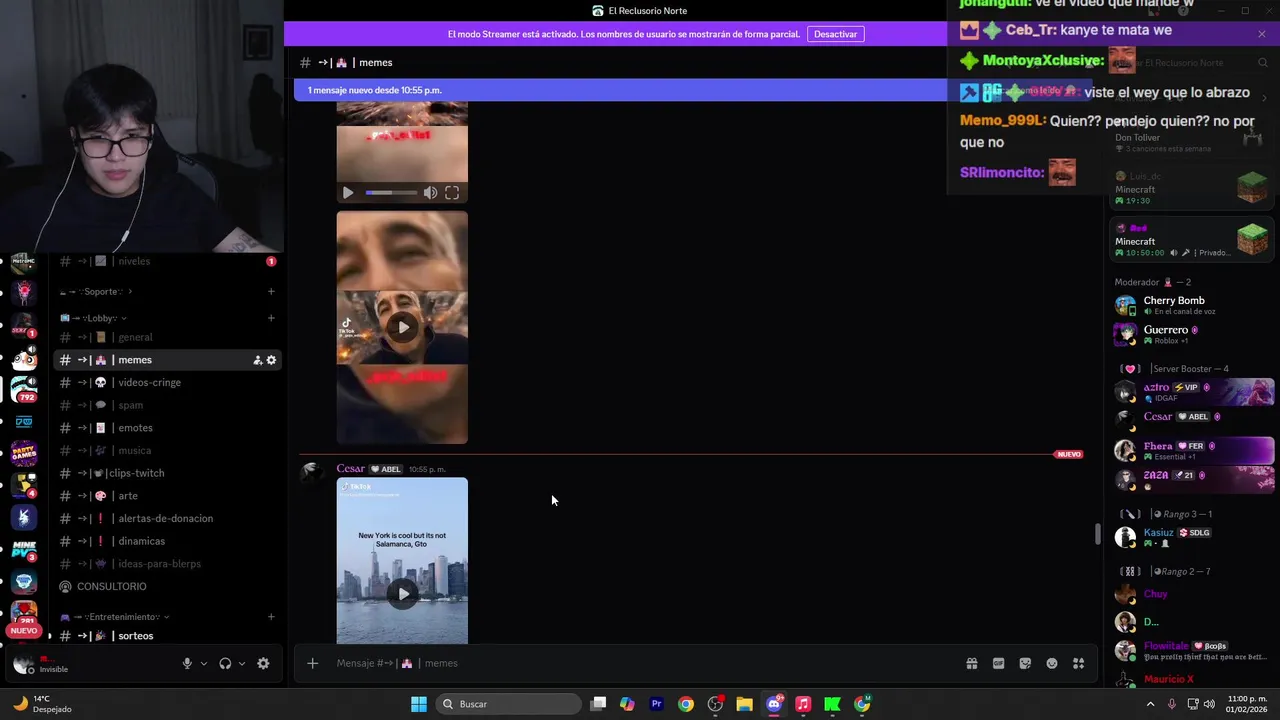The height and width of the screenshot is (720, 1280).
Task: Open the general channel
Action: pos(167,337)
